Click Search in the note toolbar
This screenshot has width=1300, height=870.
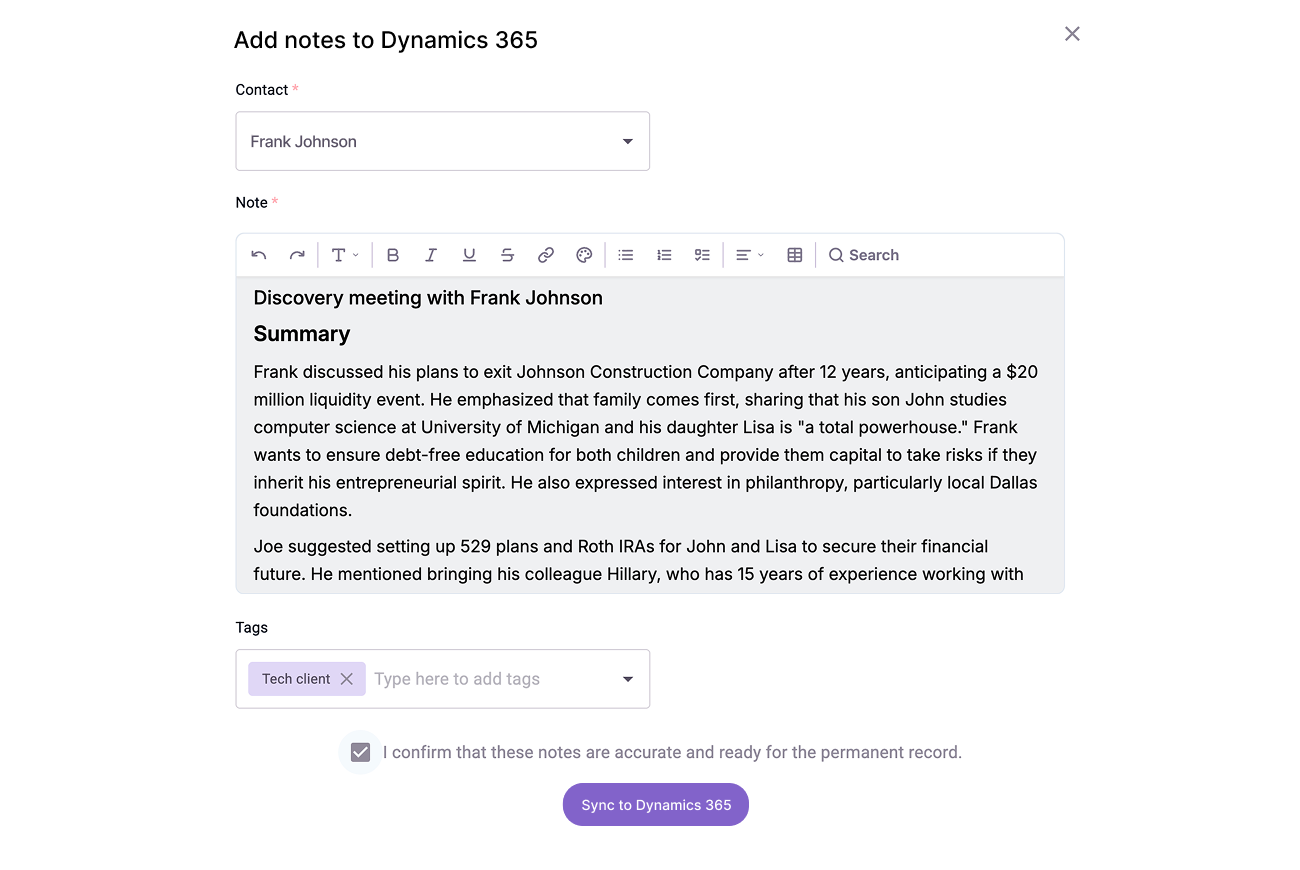tap(864, 255)
